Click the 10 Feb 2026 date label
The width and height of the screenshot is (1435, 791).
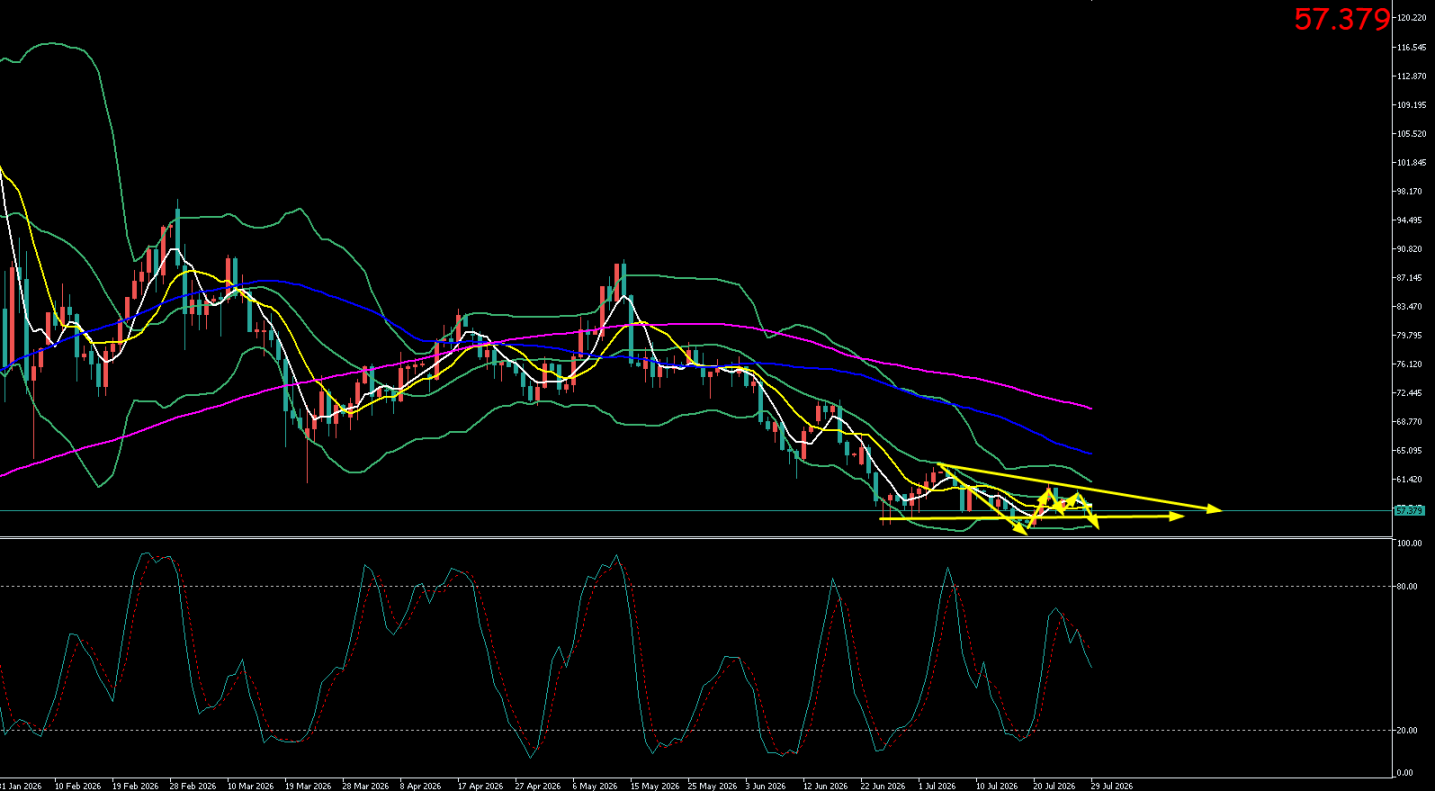point(76,786)
